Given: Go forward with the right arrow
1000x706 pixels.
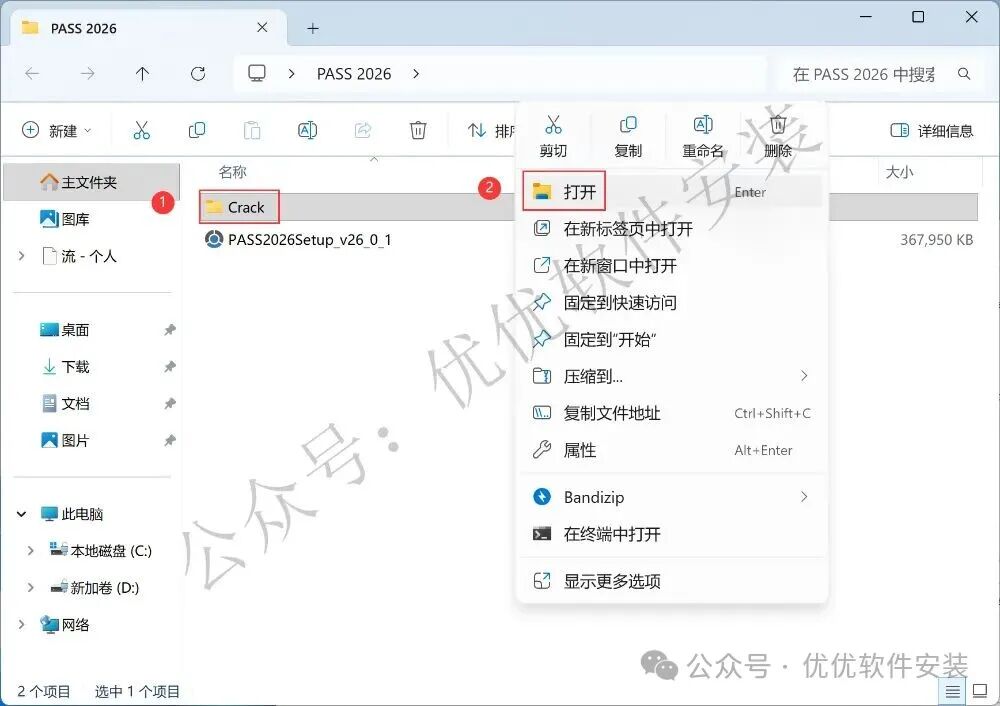Looking at the screenshot, I should pos(87,74).
